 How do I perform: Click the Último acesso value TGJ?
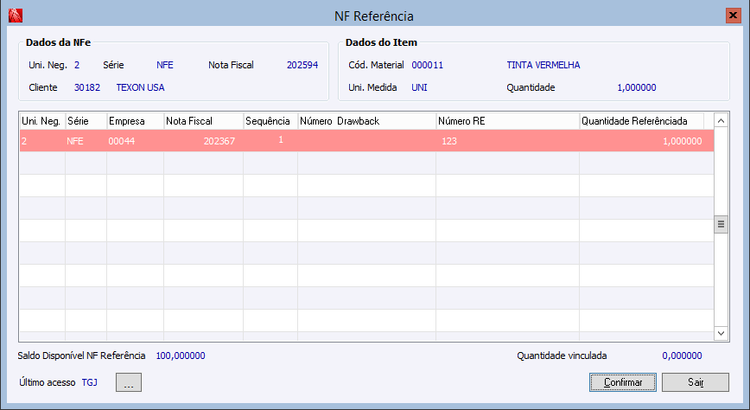coord(89,382)
